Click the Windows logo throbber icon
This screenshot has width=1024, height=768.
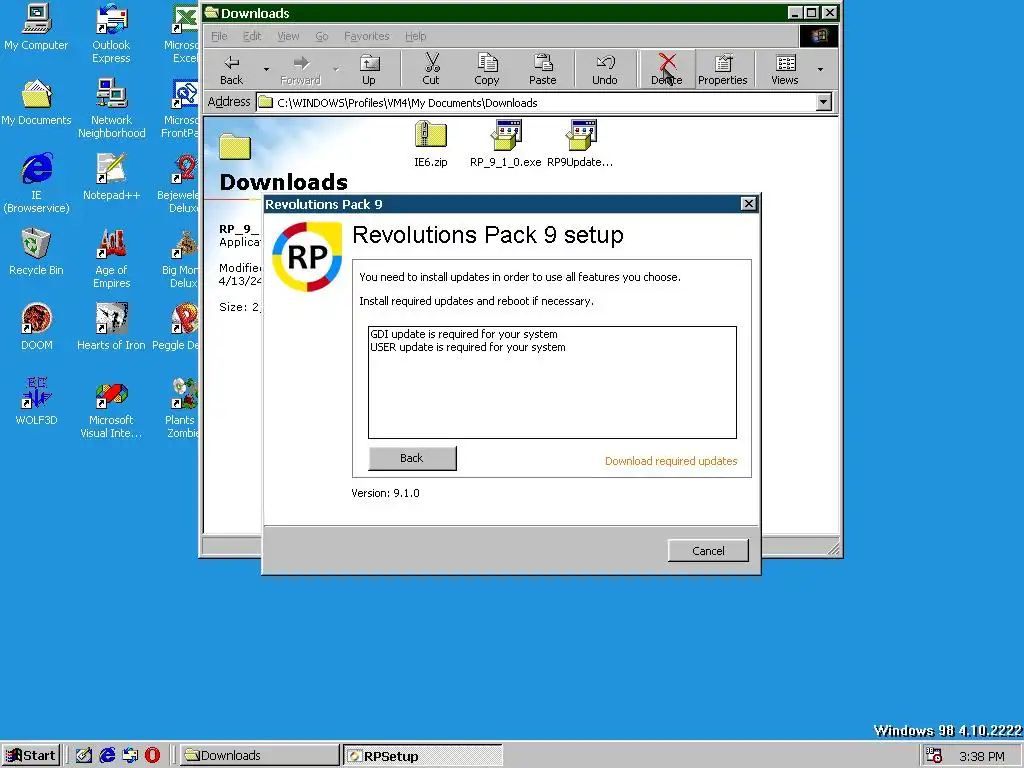[x=819, y=36]
